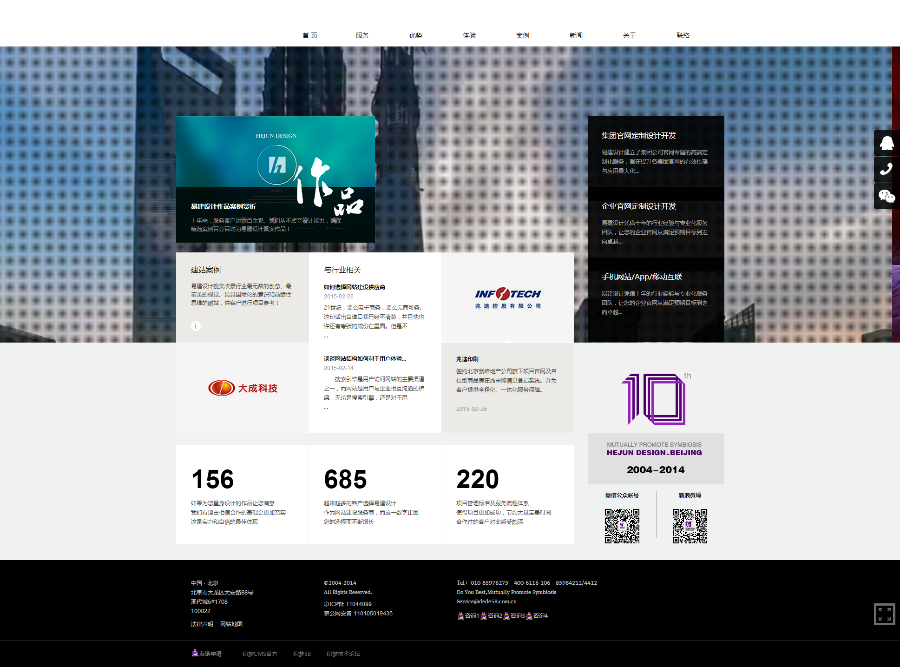This screenshot has width=900, height=667.
Task: Open 集团官网定制设计开发 service heading
Action: click(639, 135)
